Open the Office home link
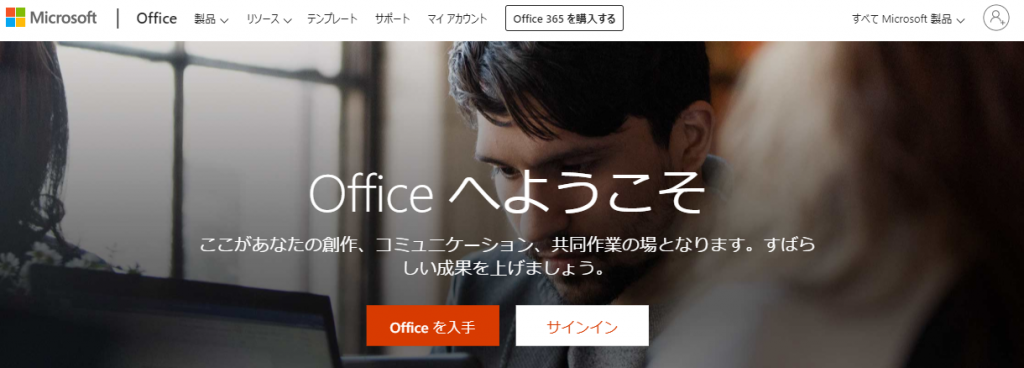Image resolution: width=1024 pixels, height=368 pixels. coord(157,18)
